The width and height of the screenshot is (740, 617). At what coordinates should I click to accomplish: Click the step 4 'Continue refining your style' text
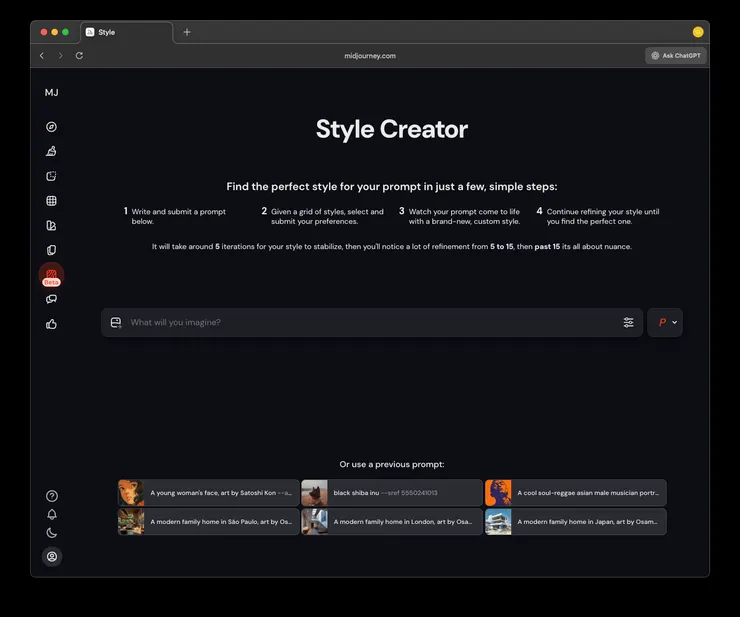[603, 216]
